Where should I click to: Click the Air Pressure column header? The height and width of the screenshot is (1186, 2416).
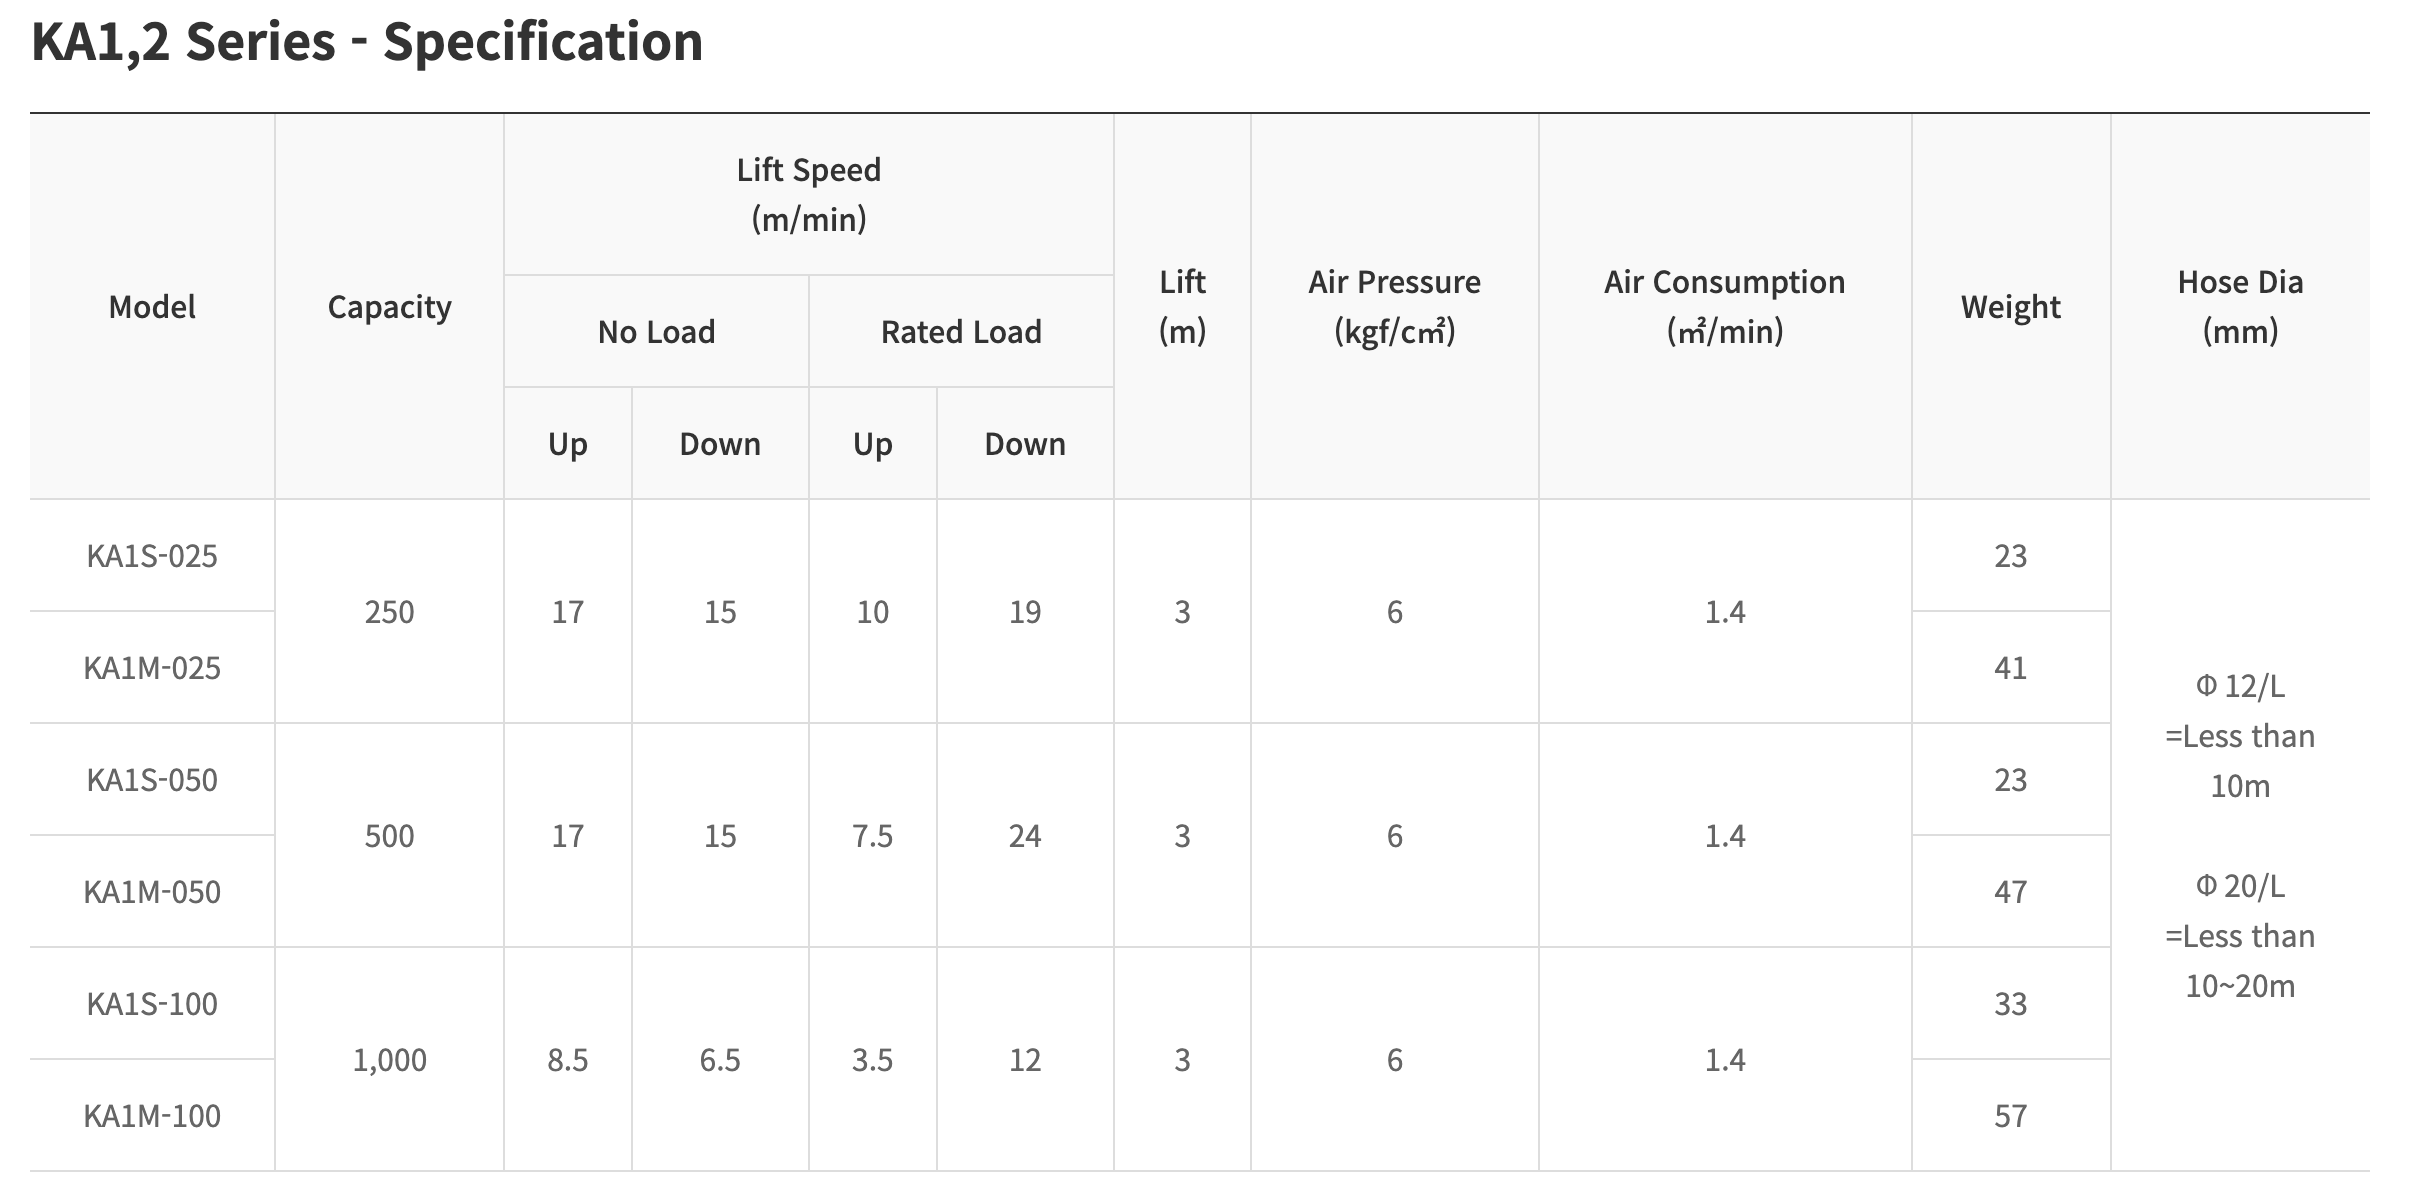coord(1394,306)
